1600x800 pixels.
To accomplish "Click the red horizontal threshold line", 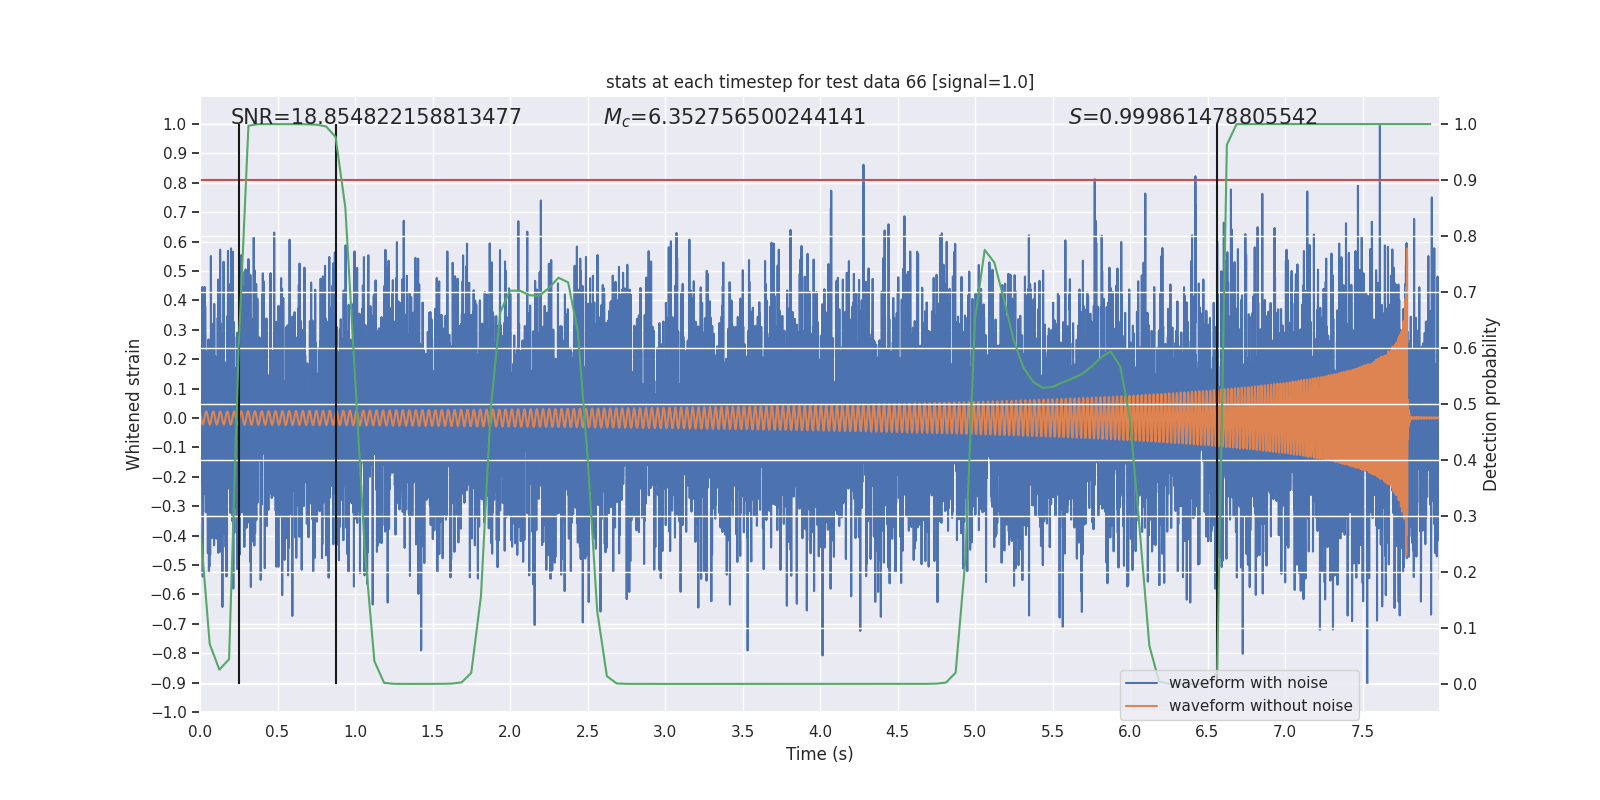I will (x=700, y=181).
